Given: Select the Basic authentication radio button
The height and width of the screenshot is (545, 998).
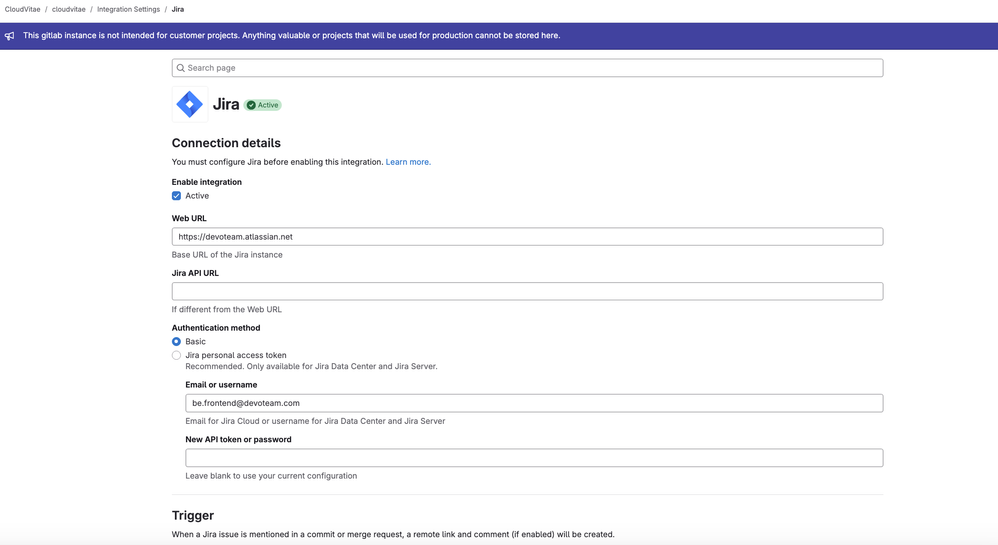Looking at the screenshot, I should (x=176, y=342).
